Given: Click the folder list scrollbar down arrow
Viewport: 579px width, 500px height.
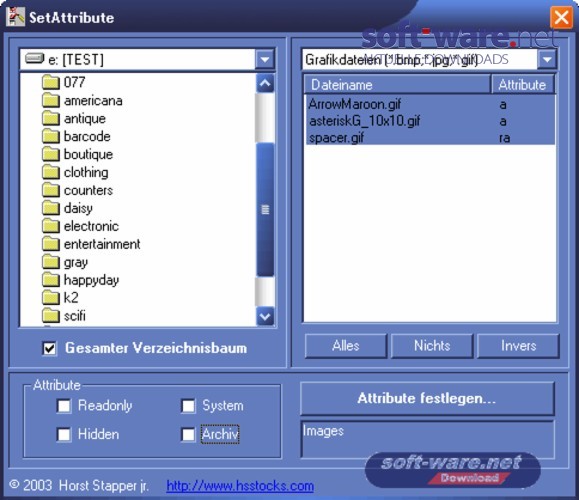Looking at the screenshot, I should (265, 316).
